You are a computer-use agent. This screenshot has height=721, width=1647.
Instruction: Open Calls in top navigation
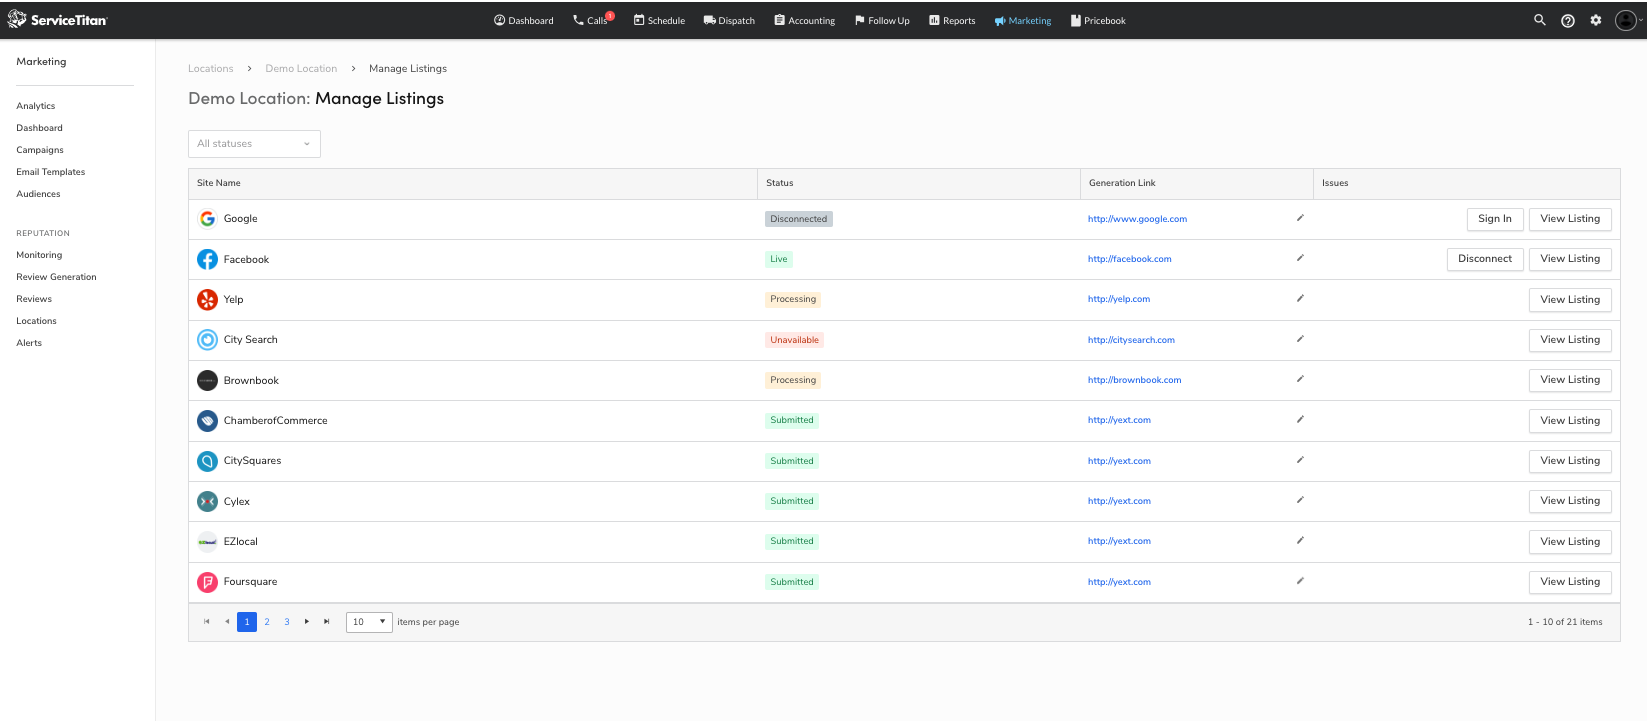593,20
